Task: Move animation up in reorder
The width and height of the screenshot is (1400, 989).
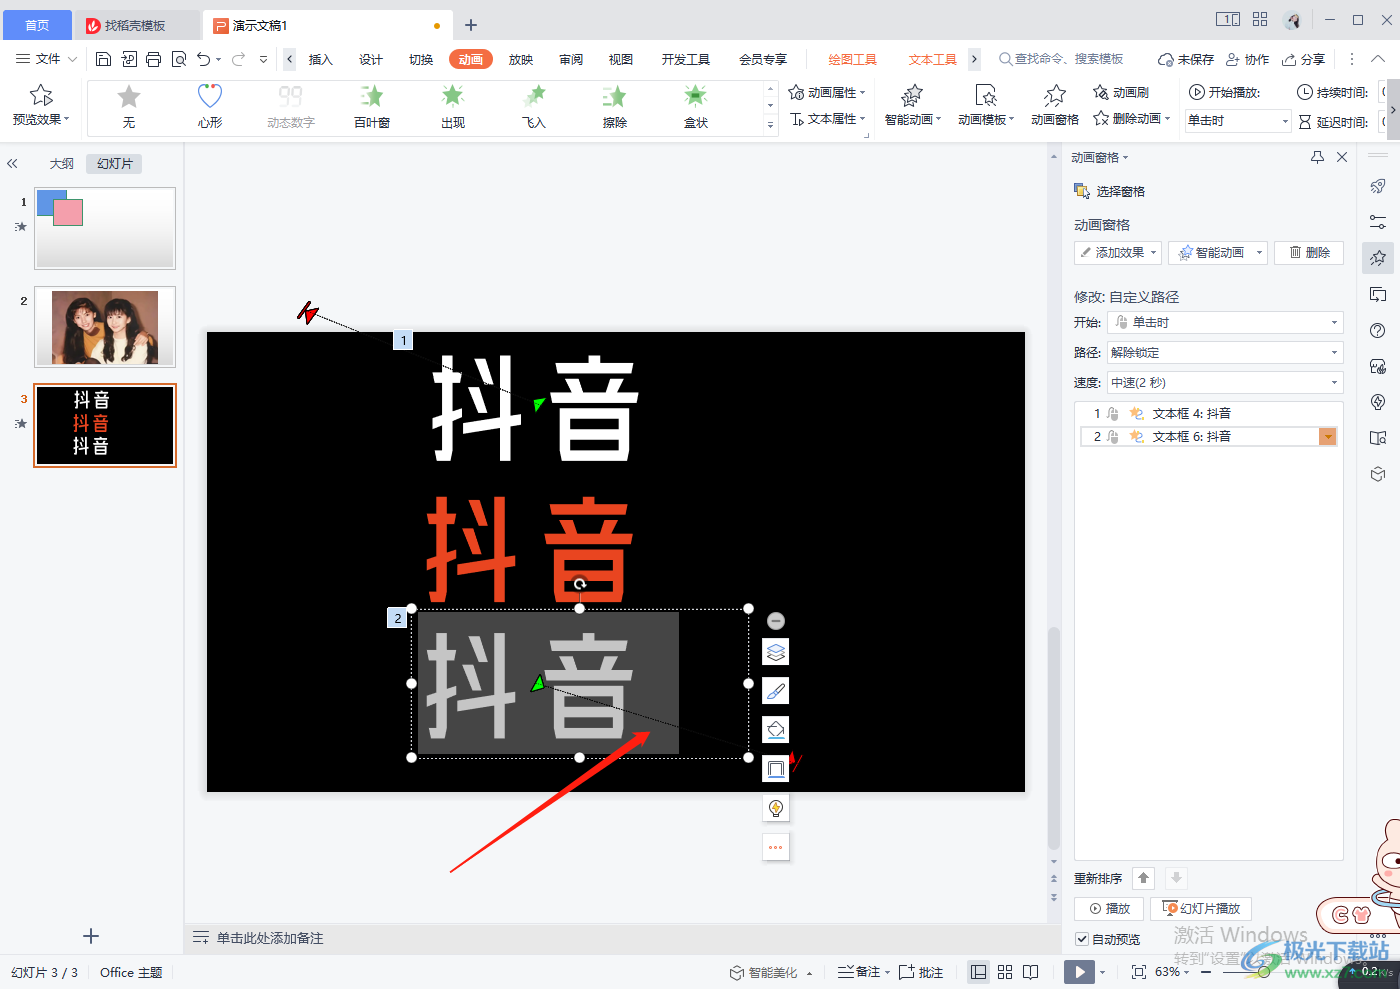Action: [x=1144, y=878]
